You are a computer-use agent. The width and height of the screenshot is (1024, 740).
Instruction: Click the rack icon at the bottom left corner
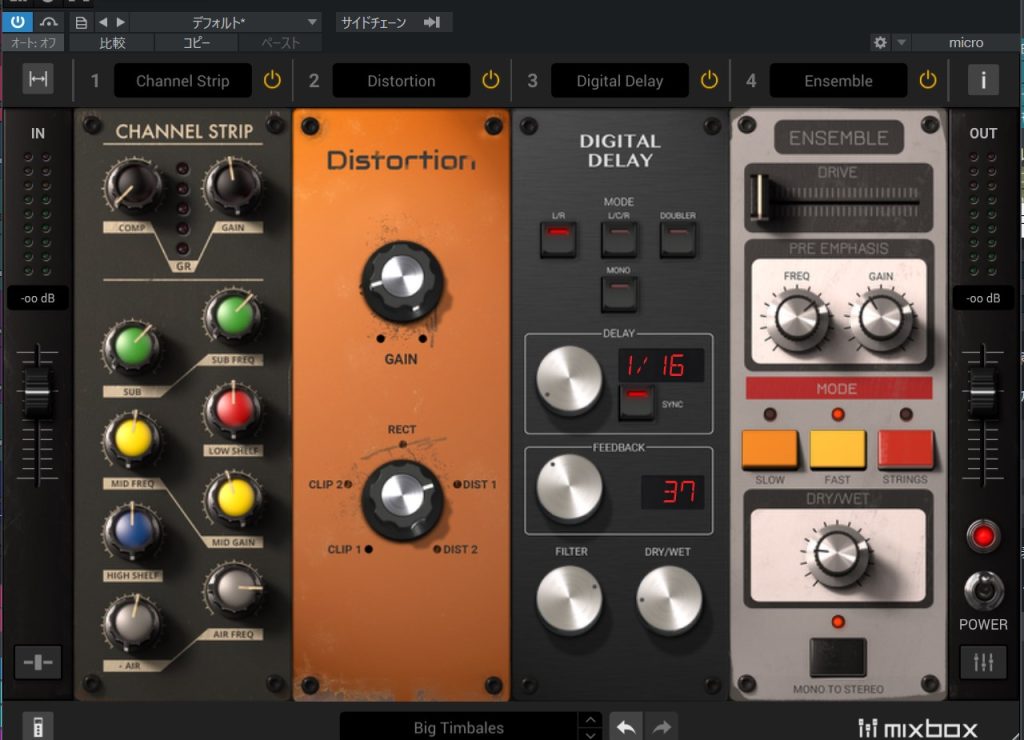pyautogui.click(x=38, y=727)
